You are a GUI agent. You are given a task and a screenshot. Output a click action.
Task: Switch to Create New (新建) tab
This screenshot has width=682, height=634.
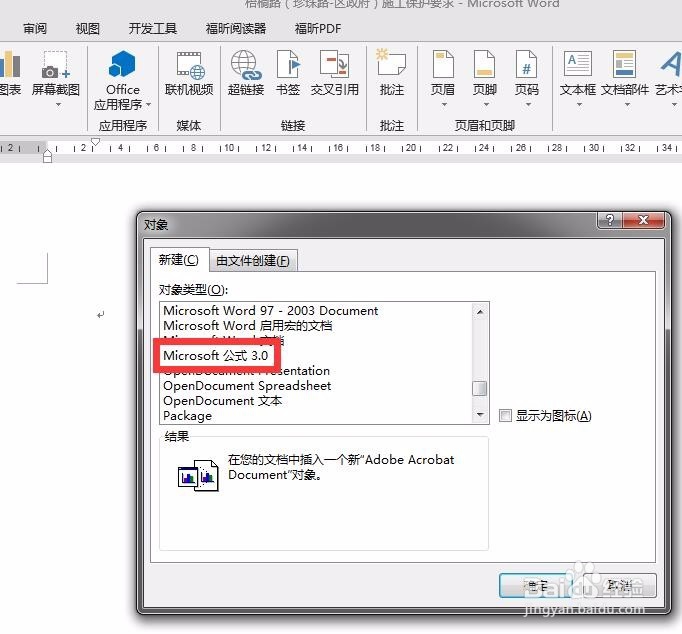tap(179, 260)
